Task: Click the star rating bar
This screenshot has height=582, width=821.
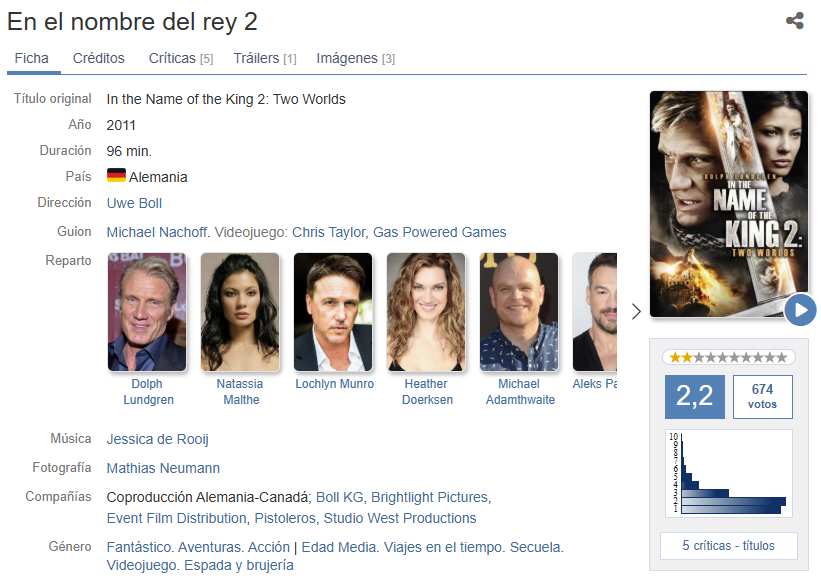Action: [728, 357]
